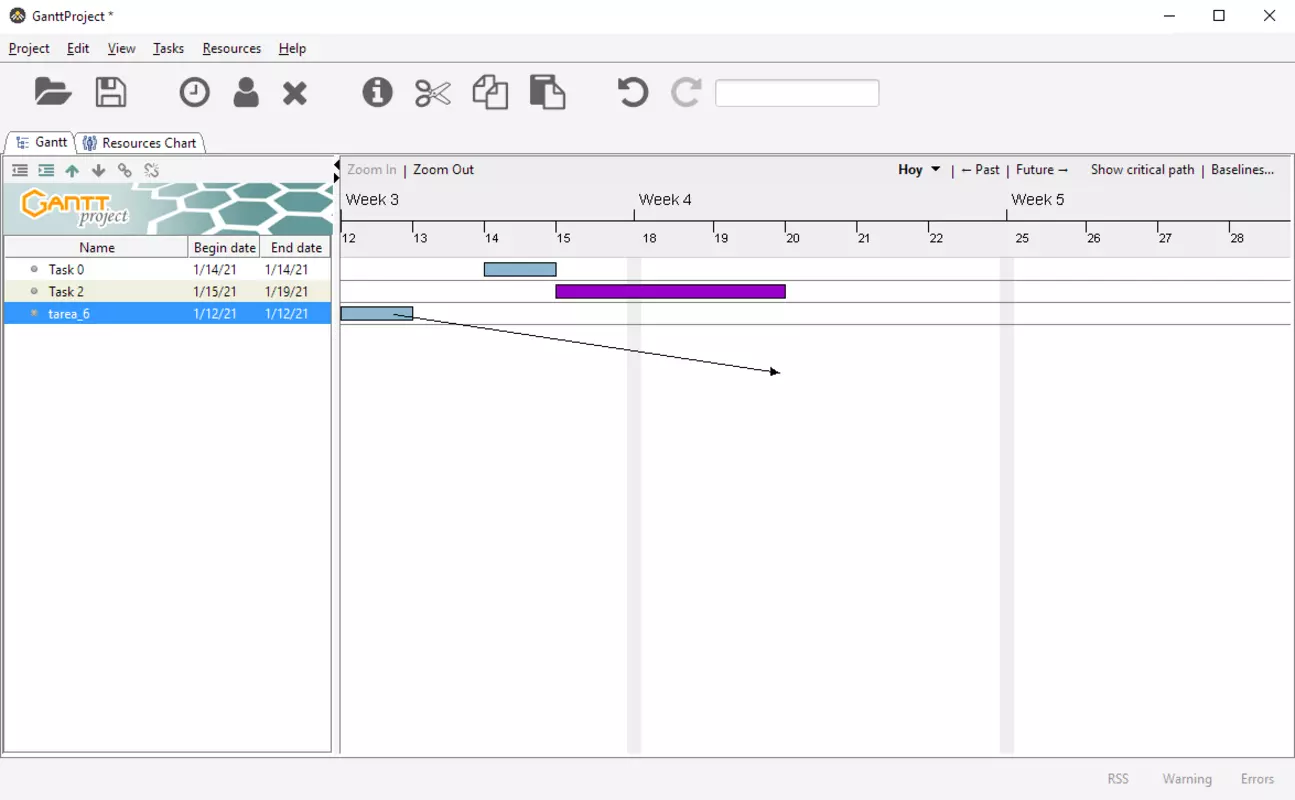This screenshot has height=800, width=1295.
Task: Open the Resources menu
Action: click(231, 48)
